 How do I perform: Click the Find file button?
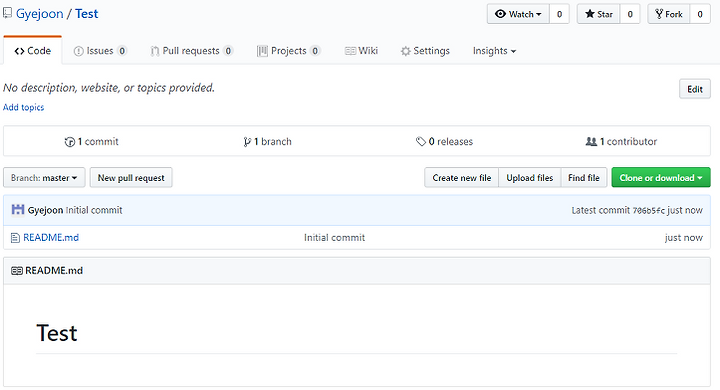click(x=584, y=178)
